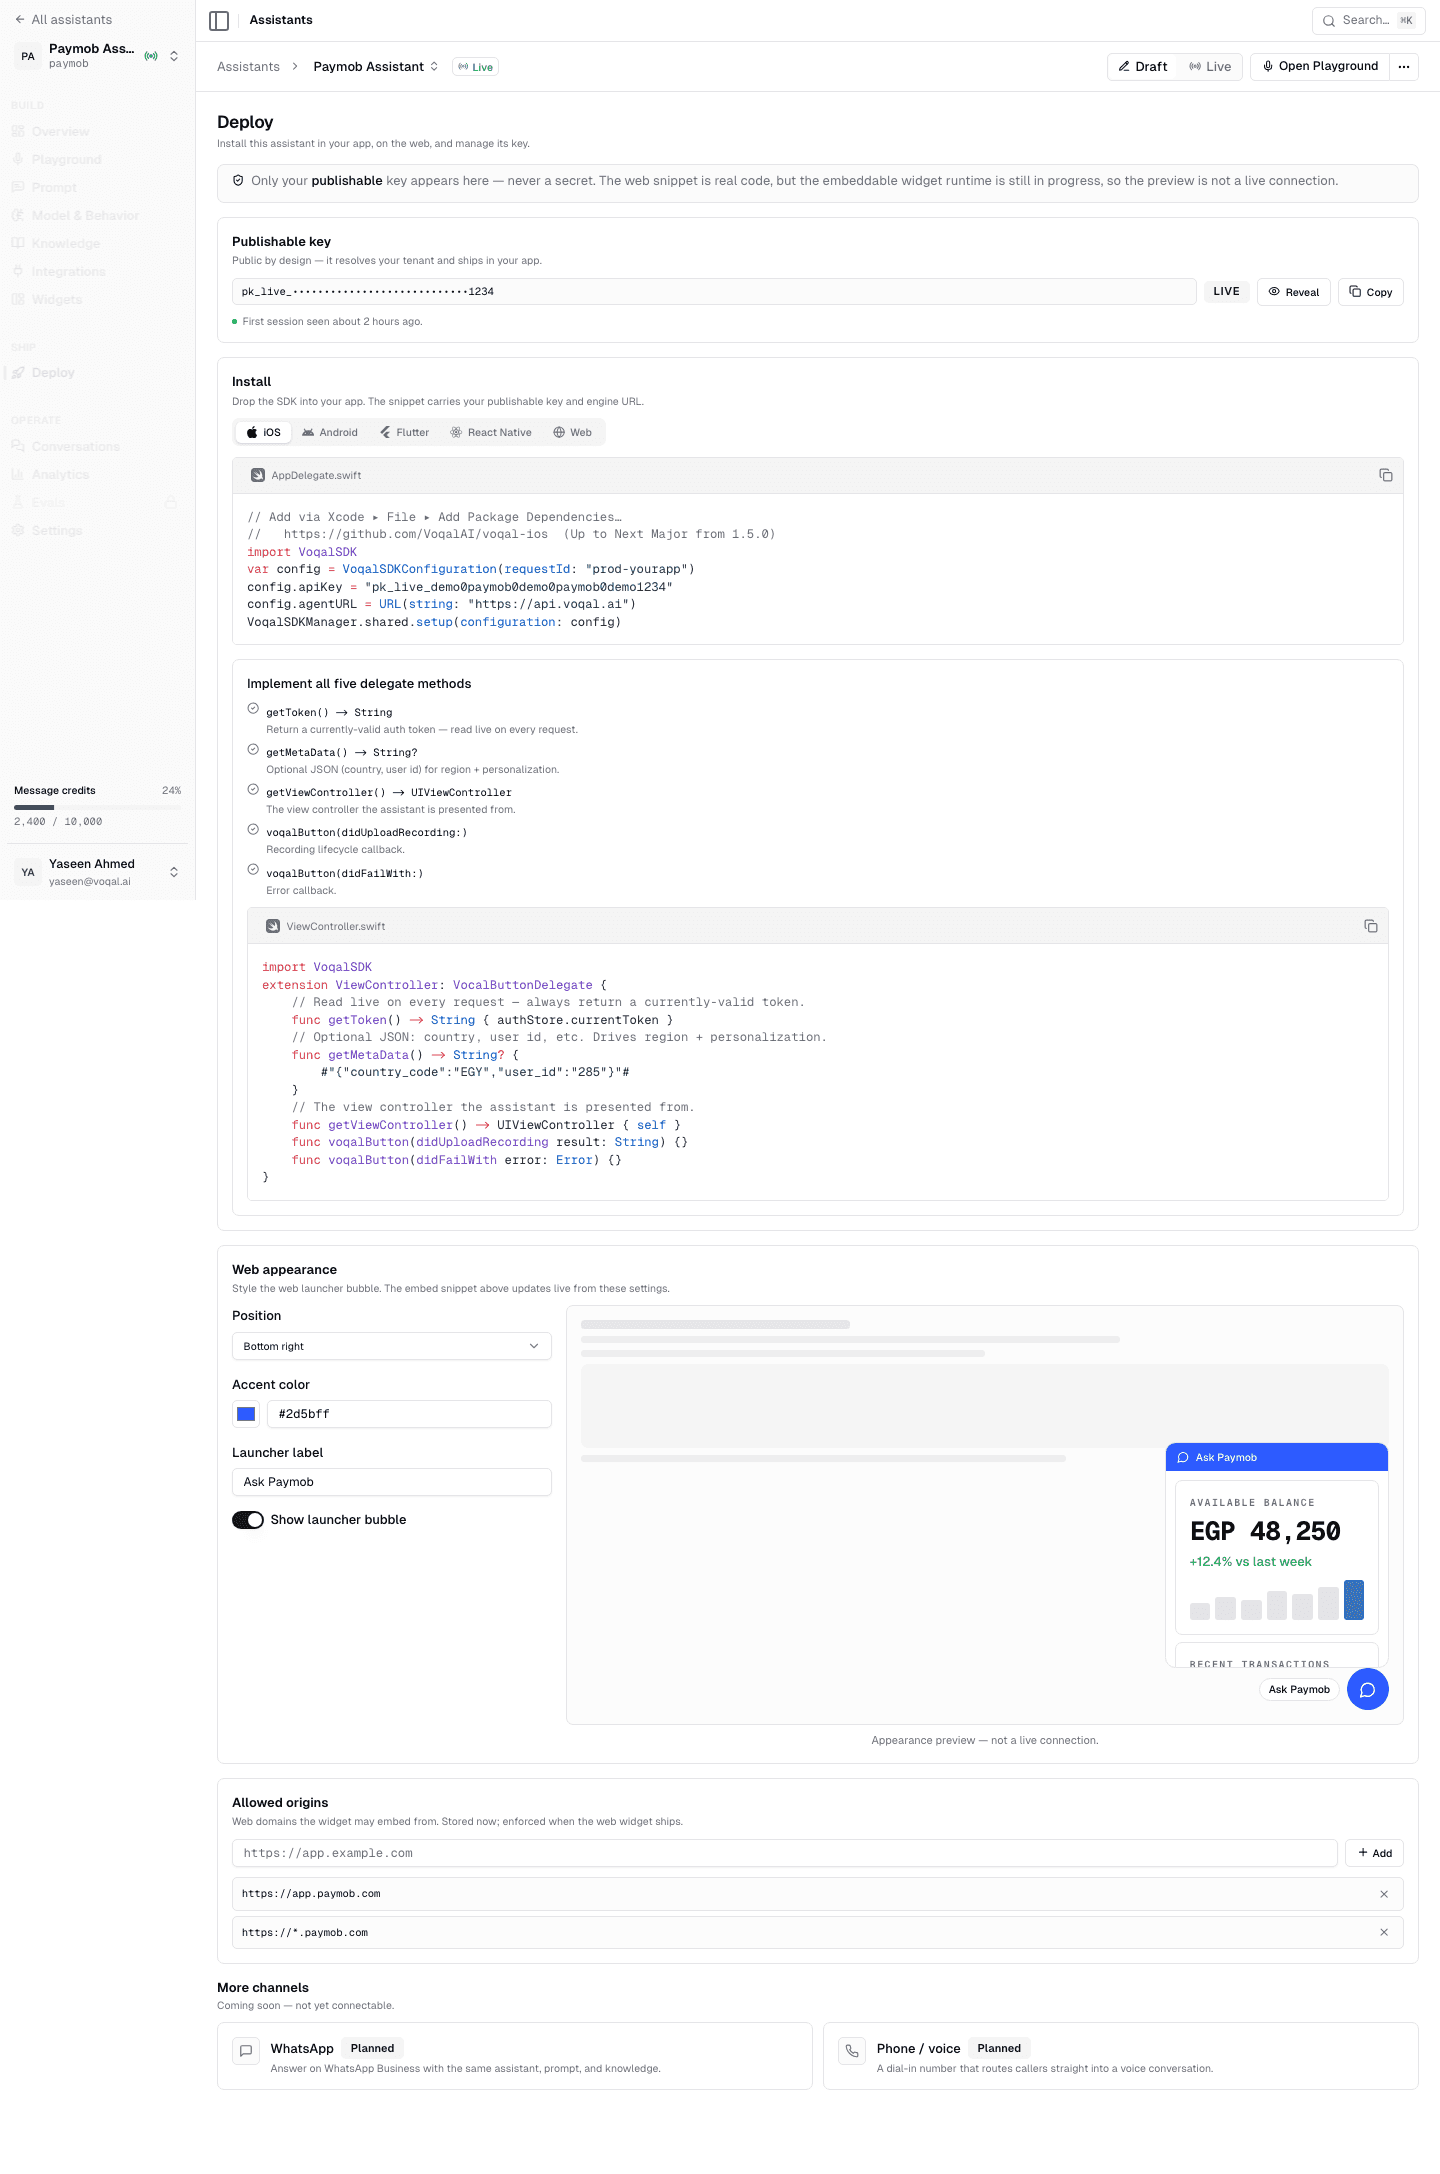Image resolution: width=1440 pixels, height=2174 pixels.
Task: Select the Web install tab
Action: point(573,432)
